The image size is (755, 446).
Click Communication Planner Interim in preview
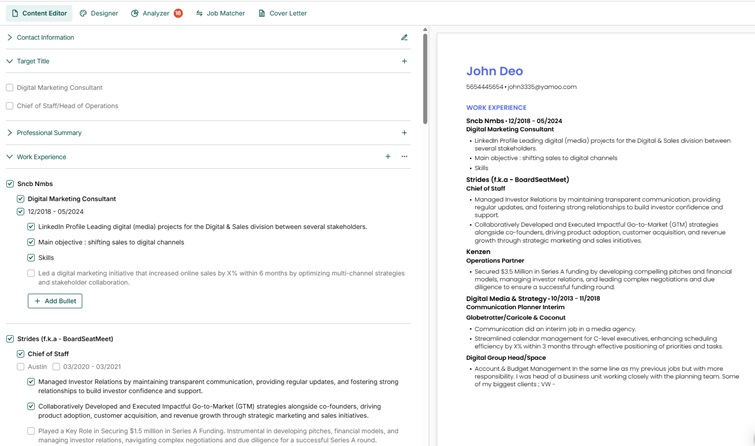coord(515,307)
